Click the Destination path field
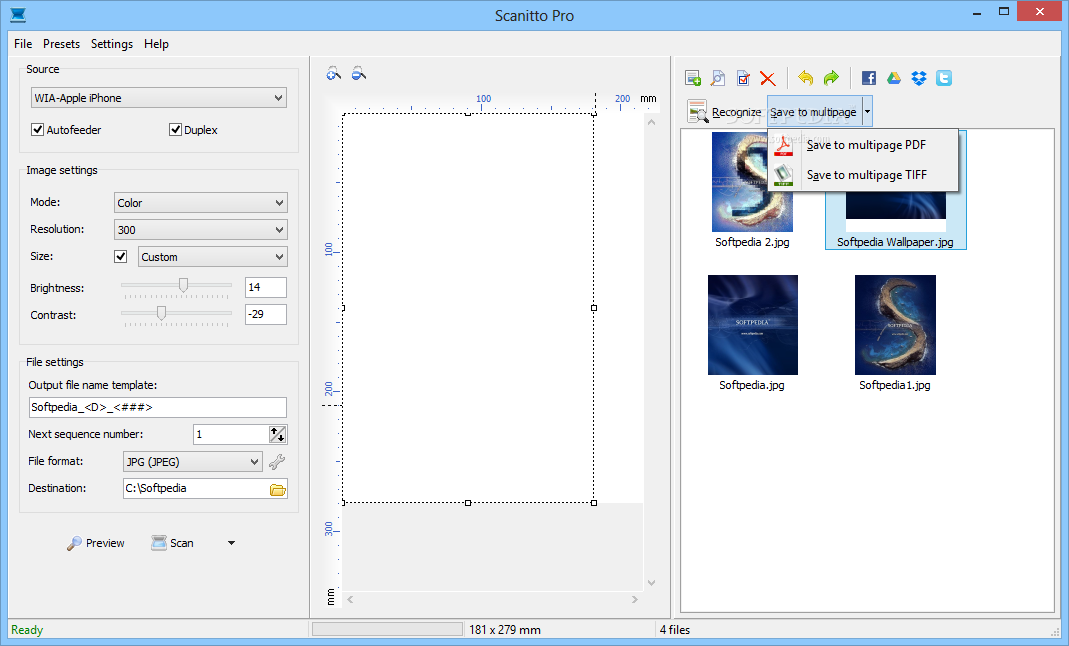Screen dimensions: 1069x646 tap(196, 489)
